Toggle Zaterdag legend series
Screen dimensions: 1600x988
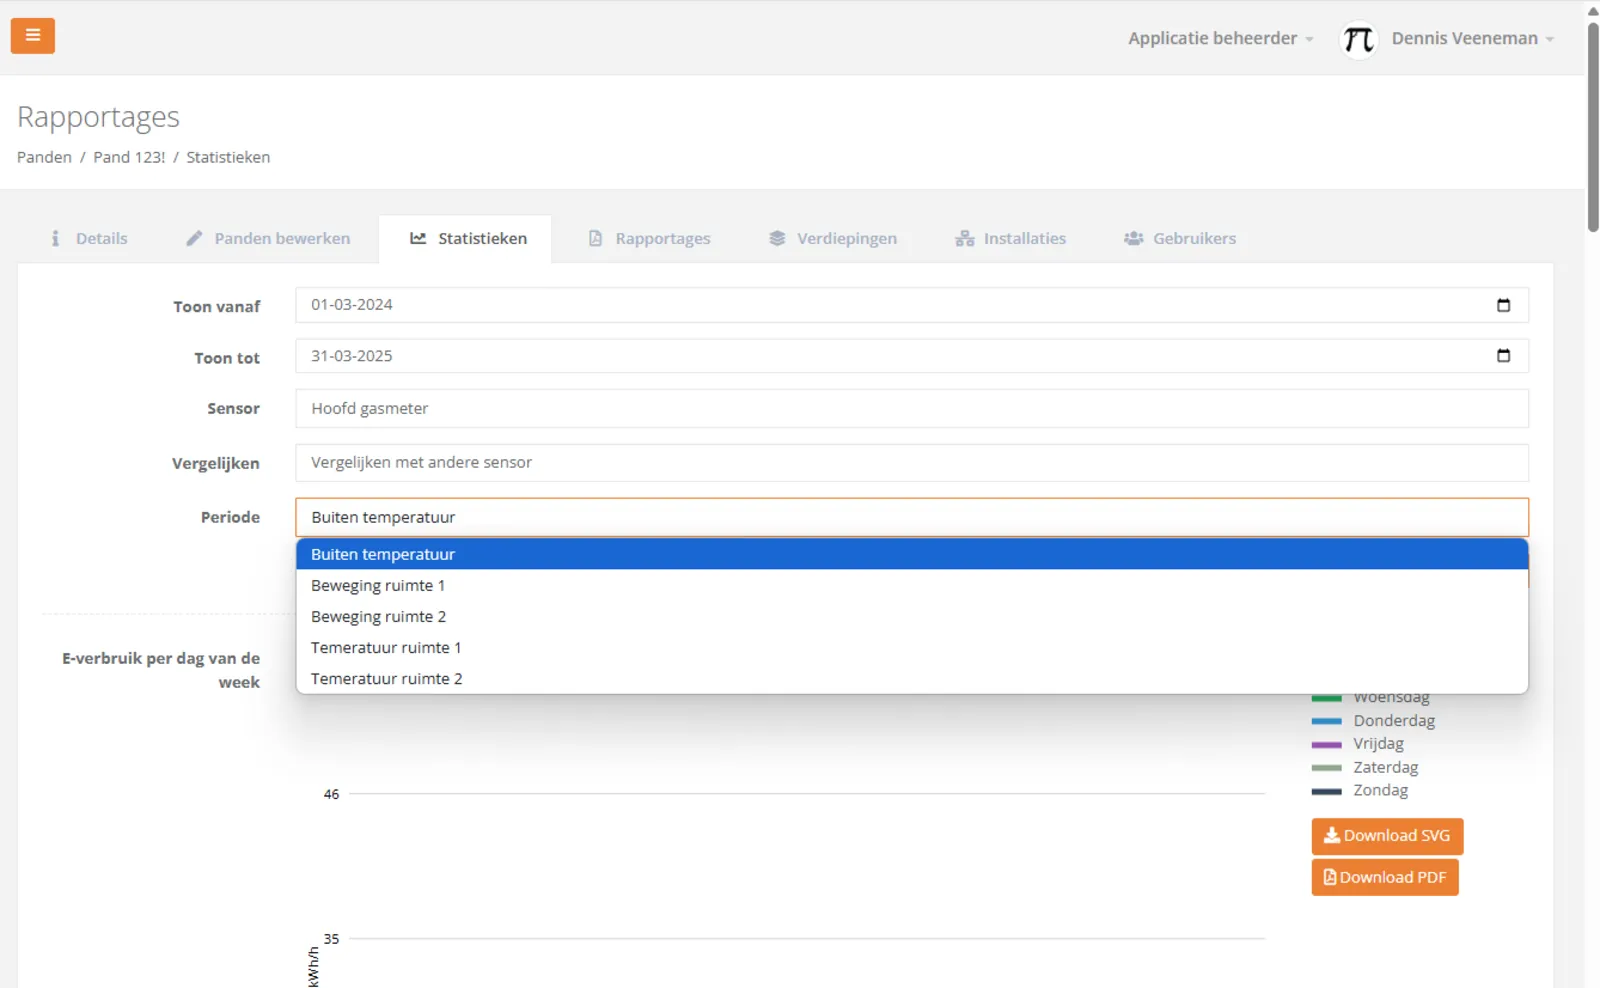click(x=1365, y=767)
